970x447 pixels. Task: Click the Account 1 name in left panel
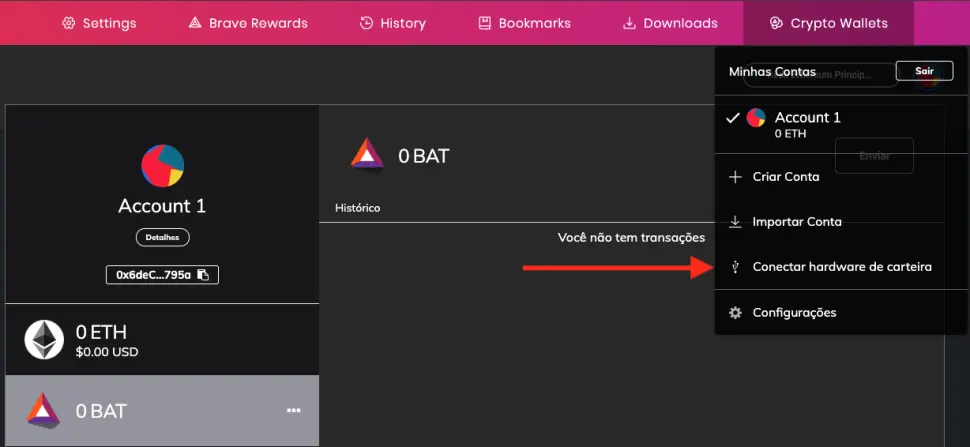point(162,206)
